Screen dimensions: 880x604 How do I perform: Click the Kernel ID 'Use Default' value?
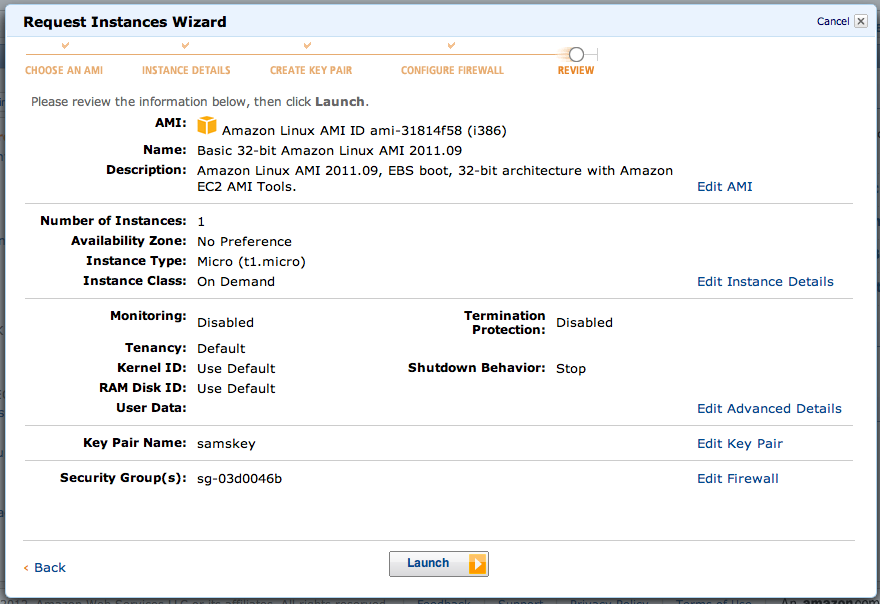[x=236, y=368]
